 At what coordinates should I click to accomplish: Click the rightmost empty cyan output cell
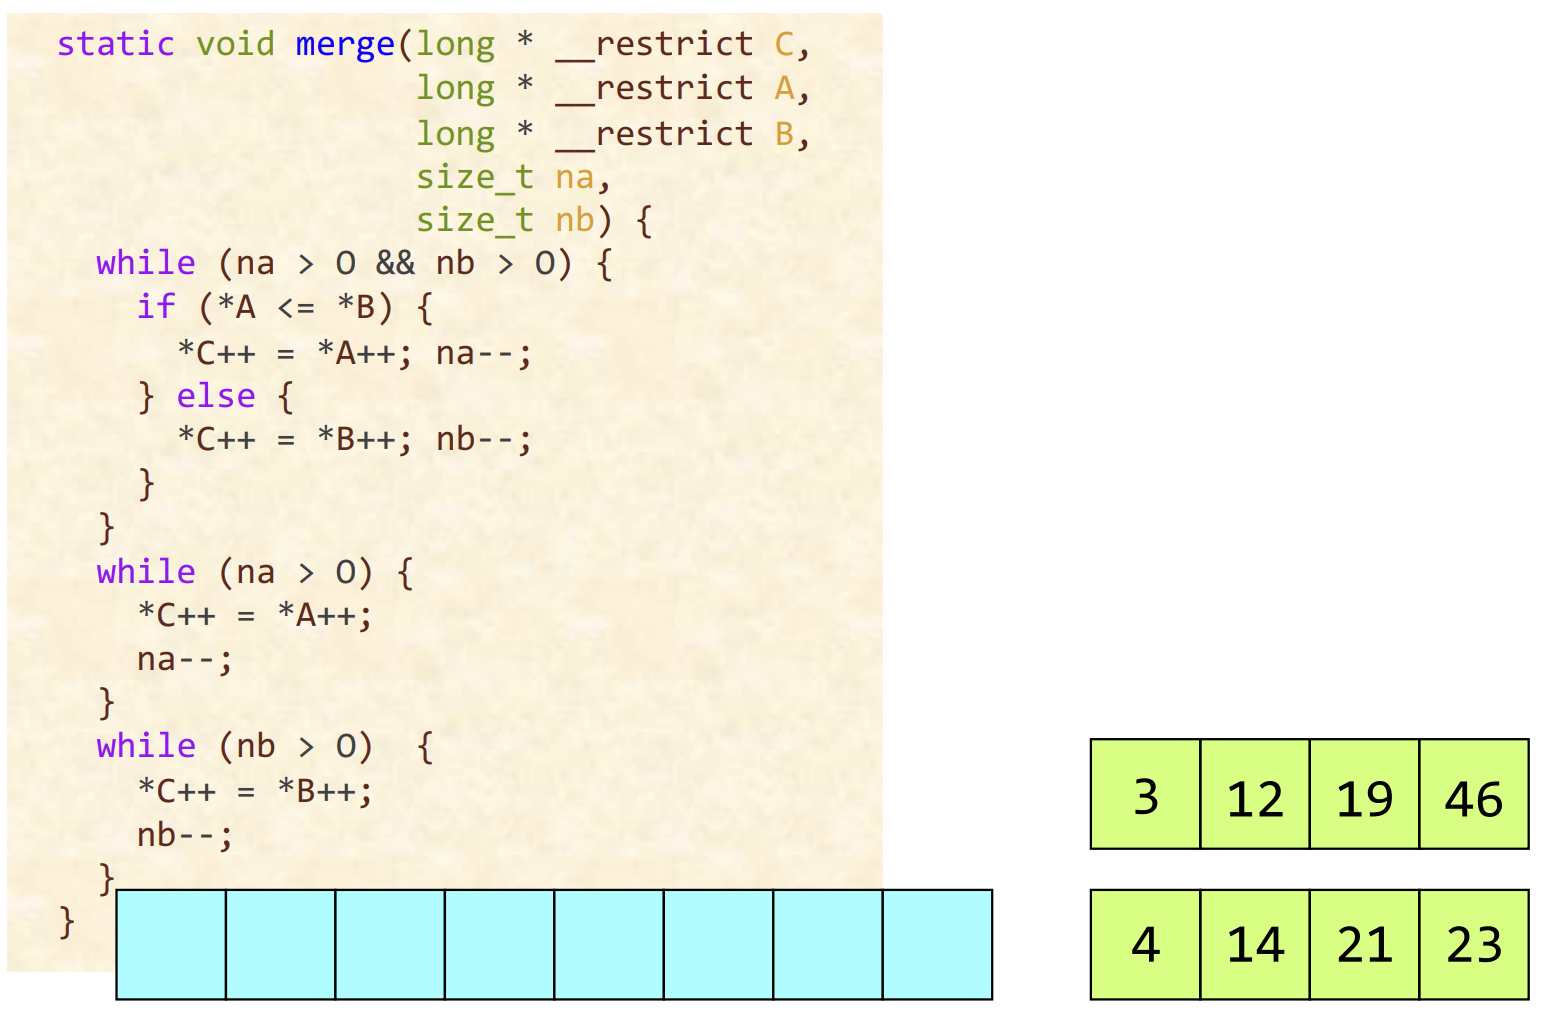pos(938,944)
